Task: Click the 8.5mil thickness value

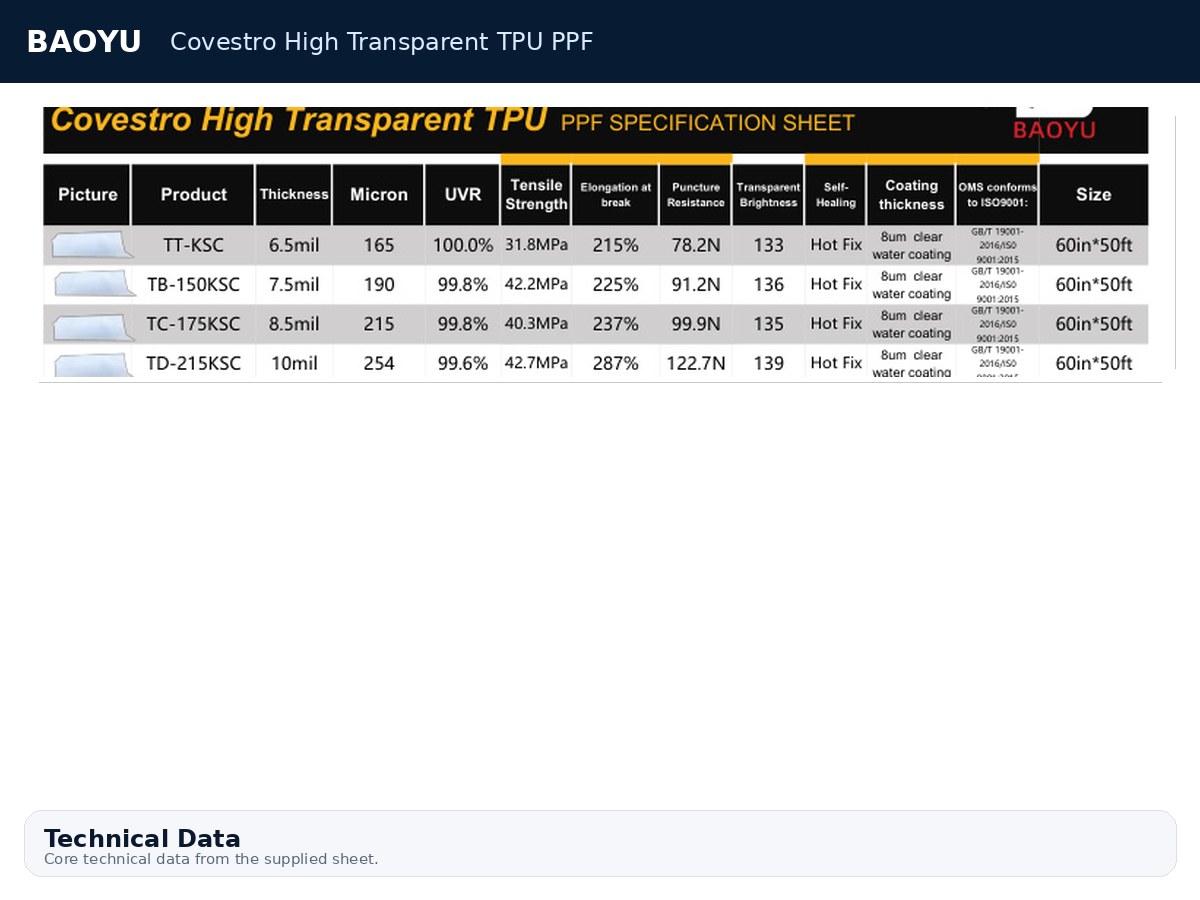Action: tap(294, 324)
